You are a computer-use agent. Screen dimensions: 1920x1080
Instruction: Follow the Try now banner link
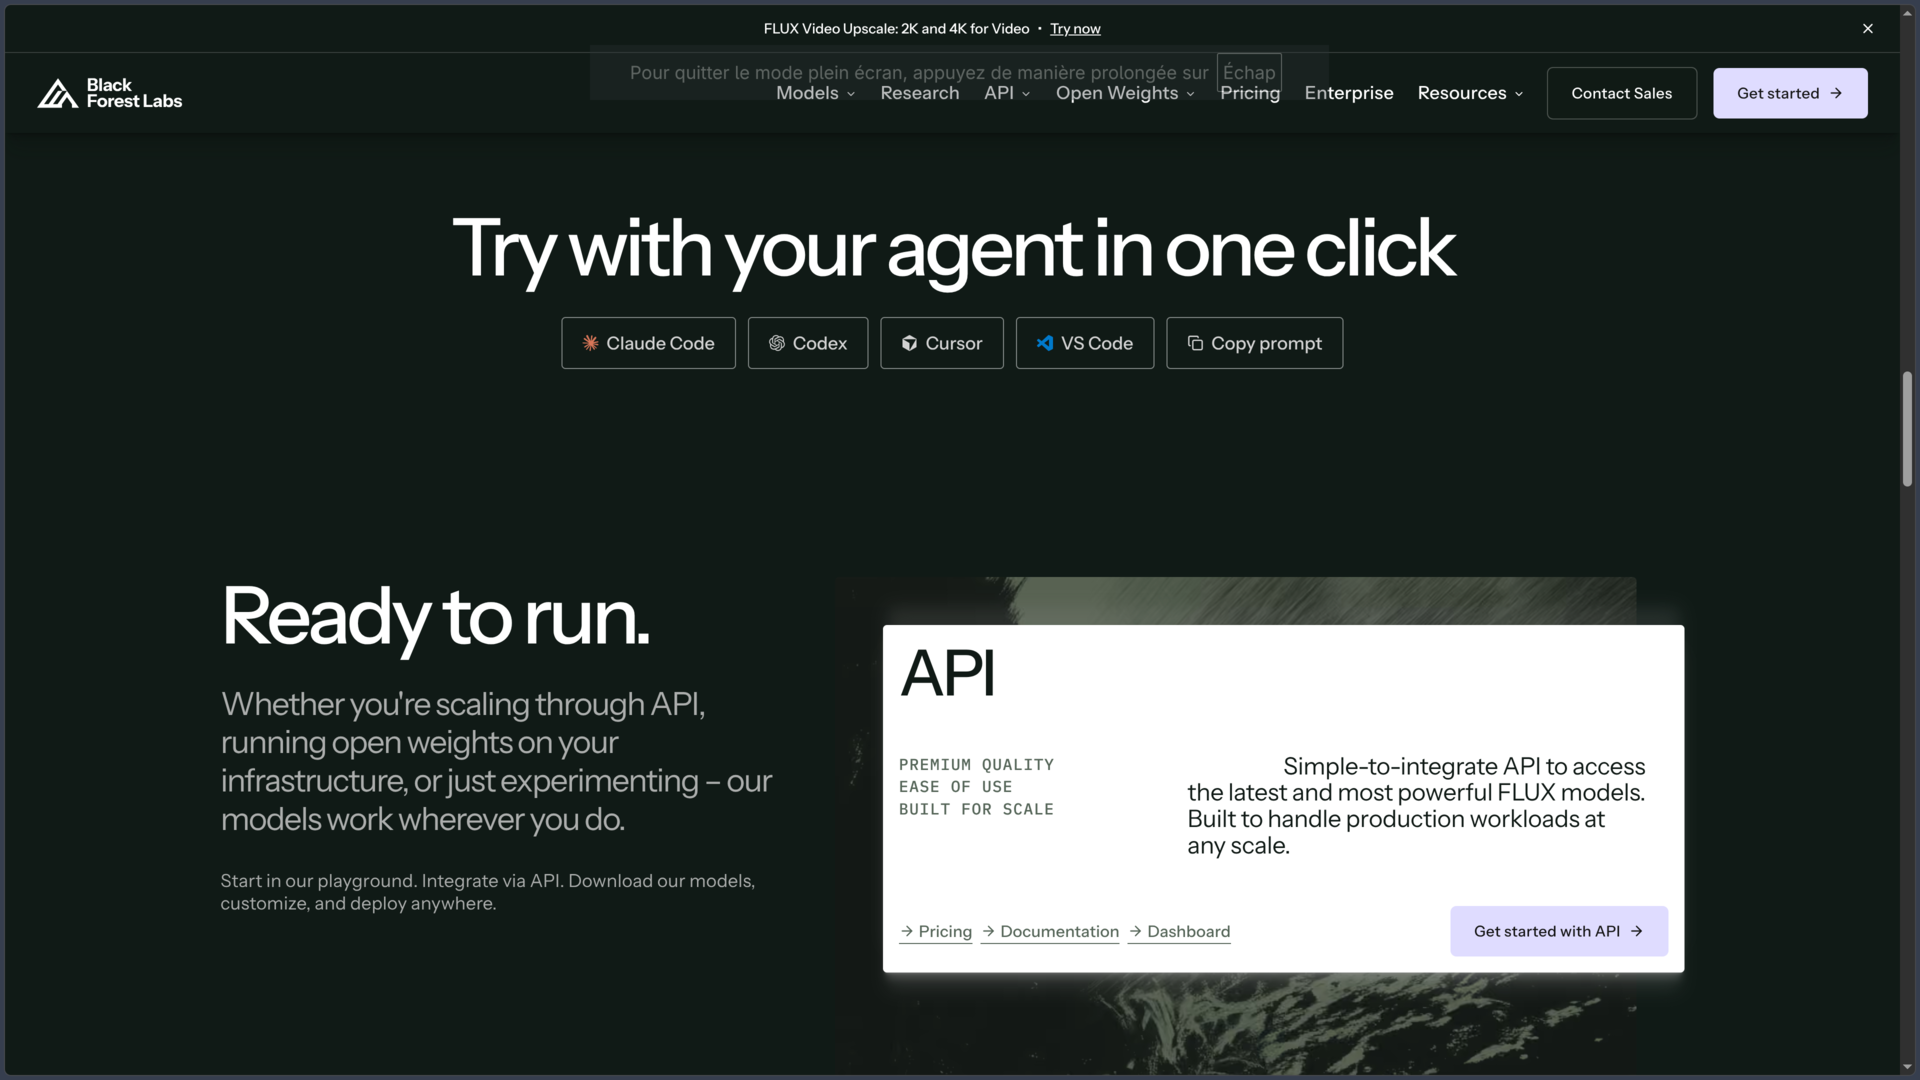(1075, 28)
